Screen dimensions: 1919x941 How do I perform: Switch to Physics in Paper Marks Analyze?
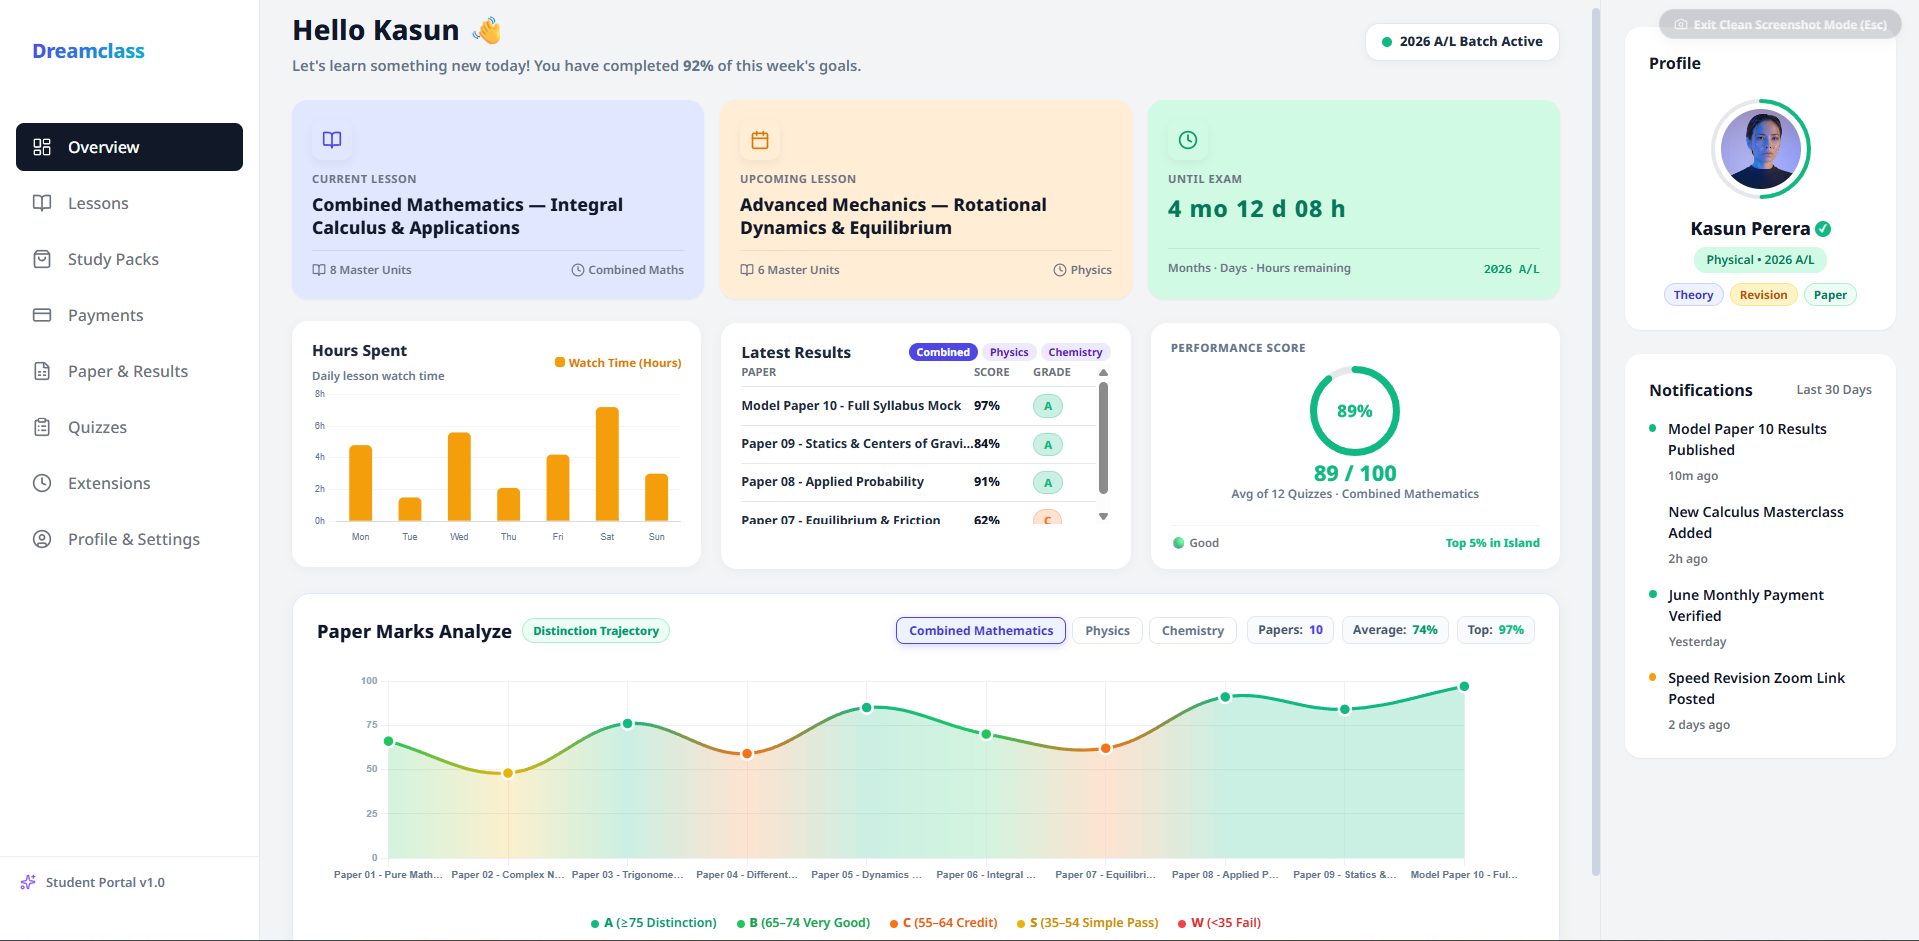tap(1107, 631)
